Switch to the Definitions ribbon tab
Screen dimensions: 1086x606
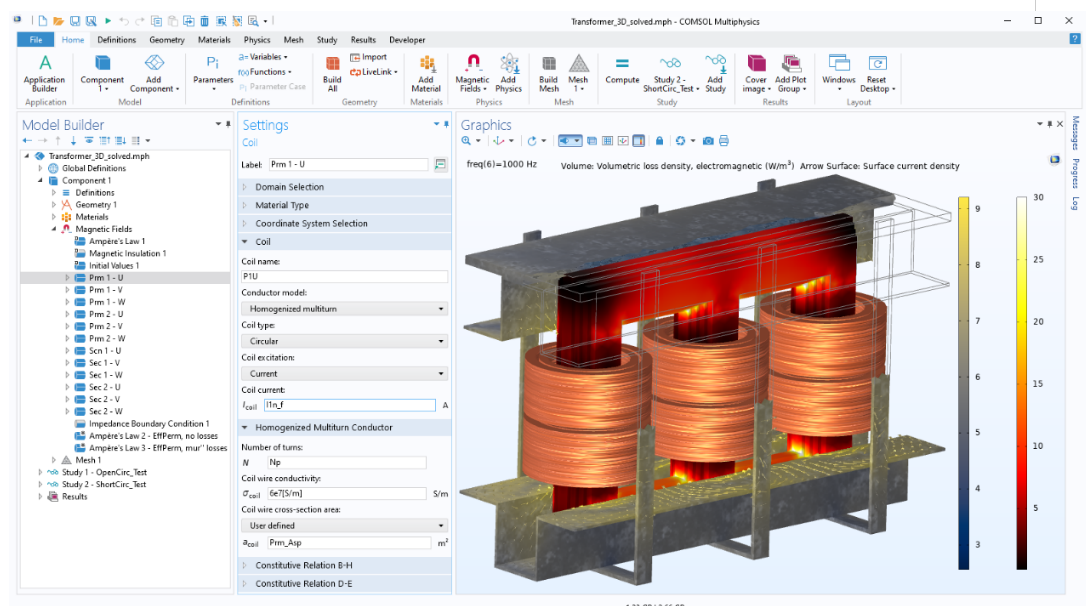pos(116,39)
